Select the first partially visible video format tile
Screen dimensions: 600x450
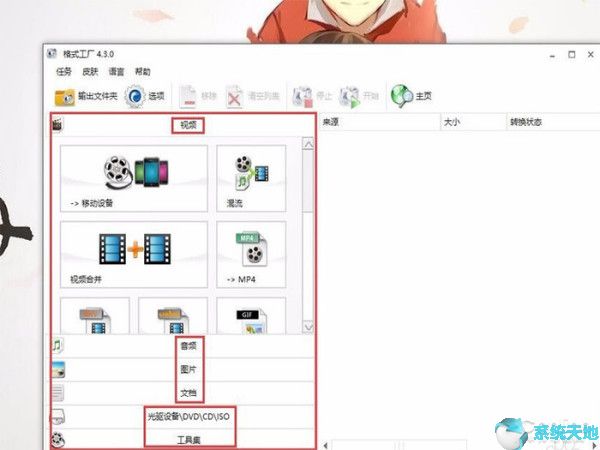click(x=95, y=316)
